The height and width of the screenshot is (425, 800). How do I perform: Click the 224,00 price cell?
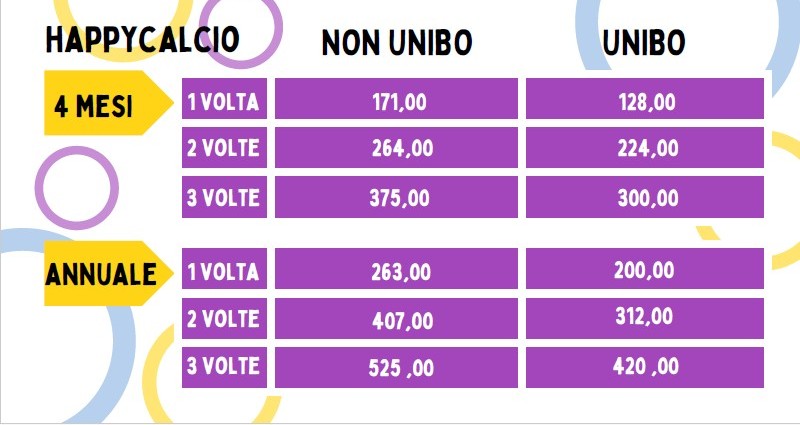click(645, 147)
